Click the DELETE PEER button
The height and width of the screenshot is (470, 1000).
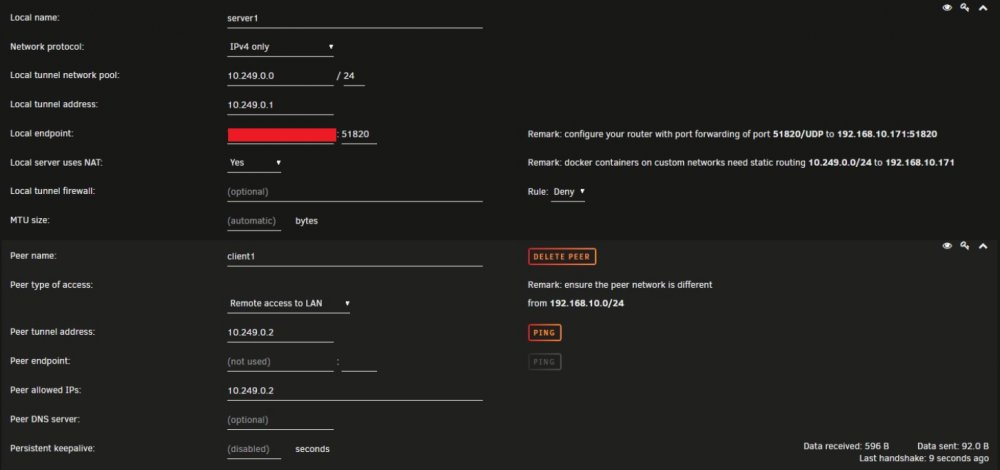(x=562, y=256)
